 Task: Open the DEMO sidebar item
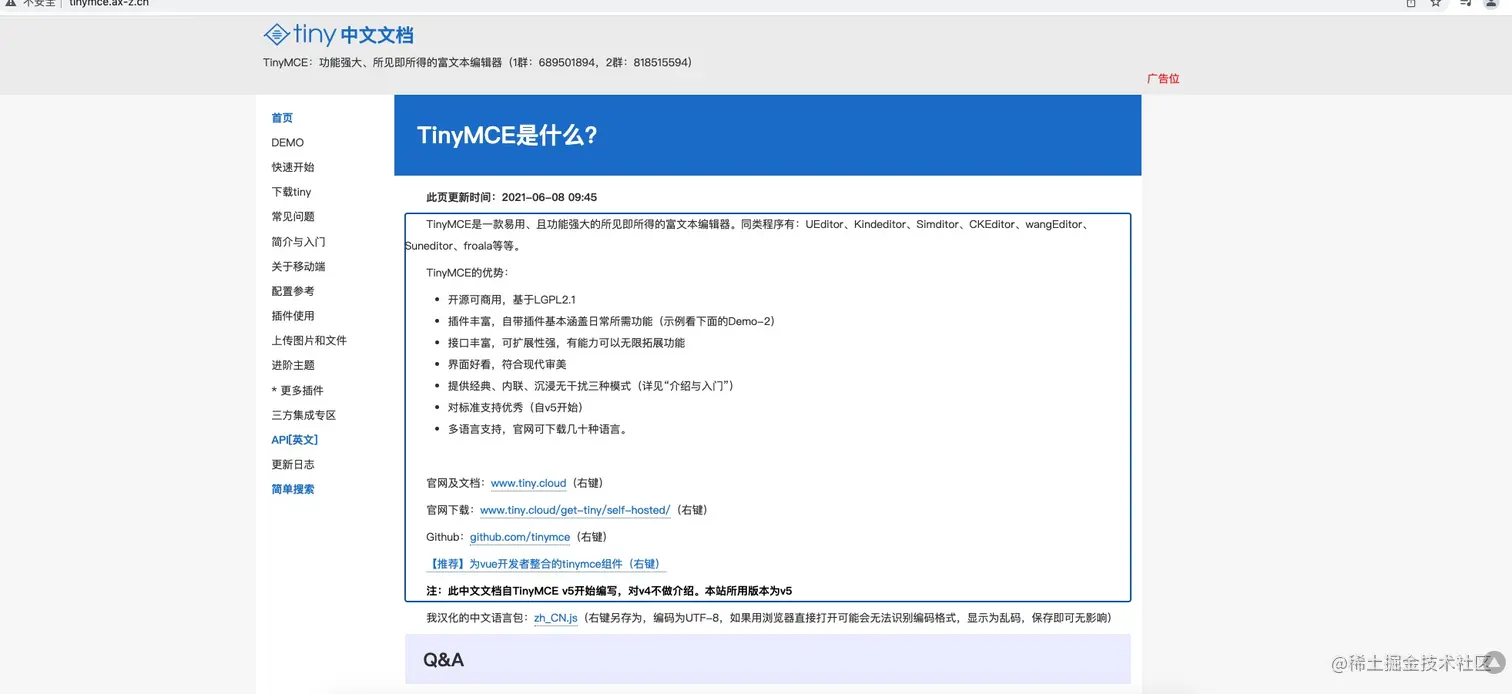click(x=287, y=143)
